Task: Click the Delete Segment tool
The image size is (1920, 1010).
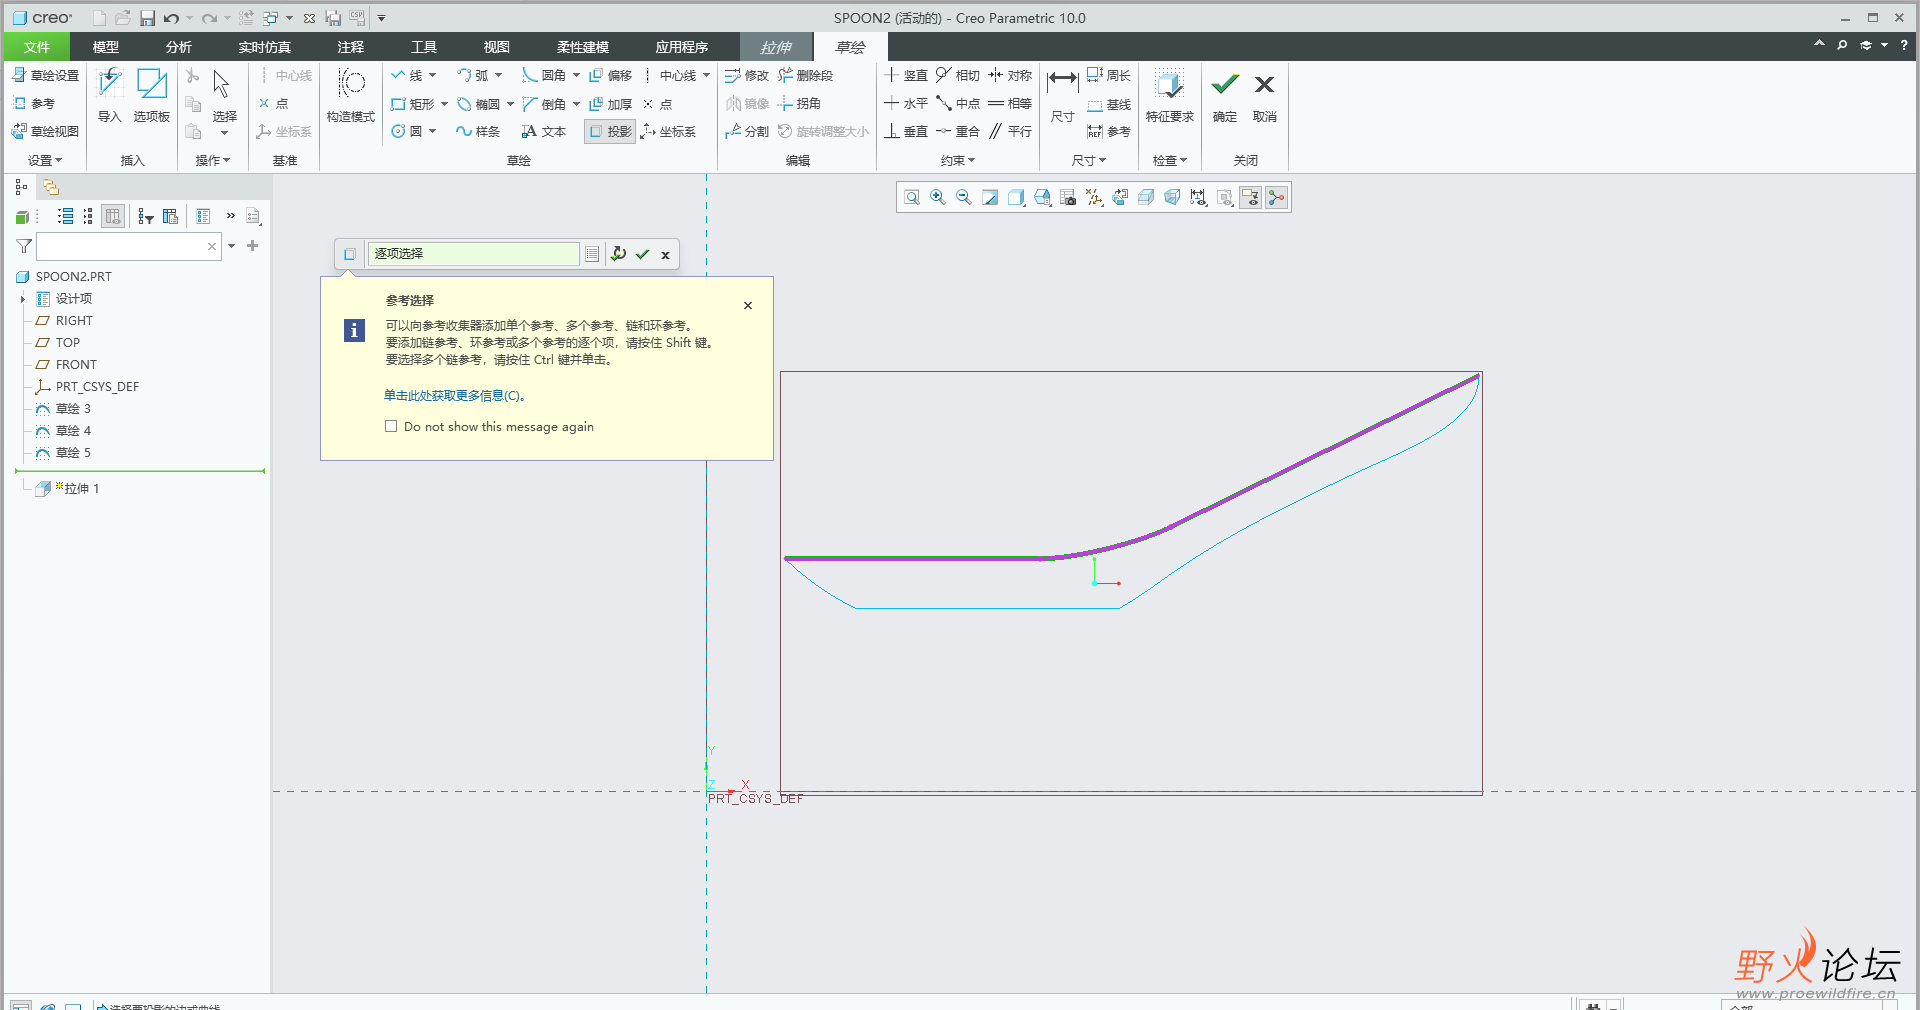Action: 806,75
